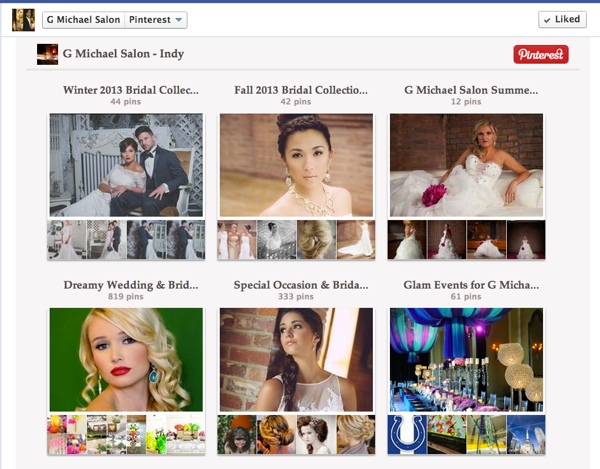Open the G Michael Salon - Indy profile picture
This screenshot has width=600, height=469.
tap(47, 54)
